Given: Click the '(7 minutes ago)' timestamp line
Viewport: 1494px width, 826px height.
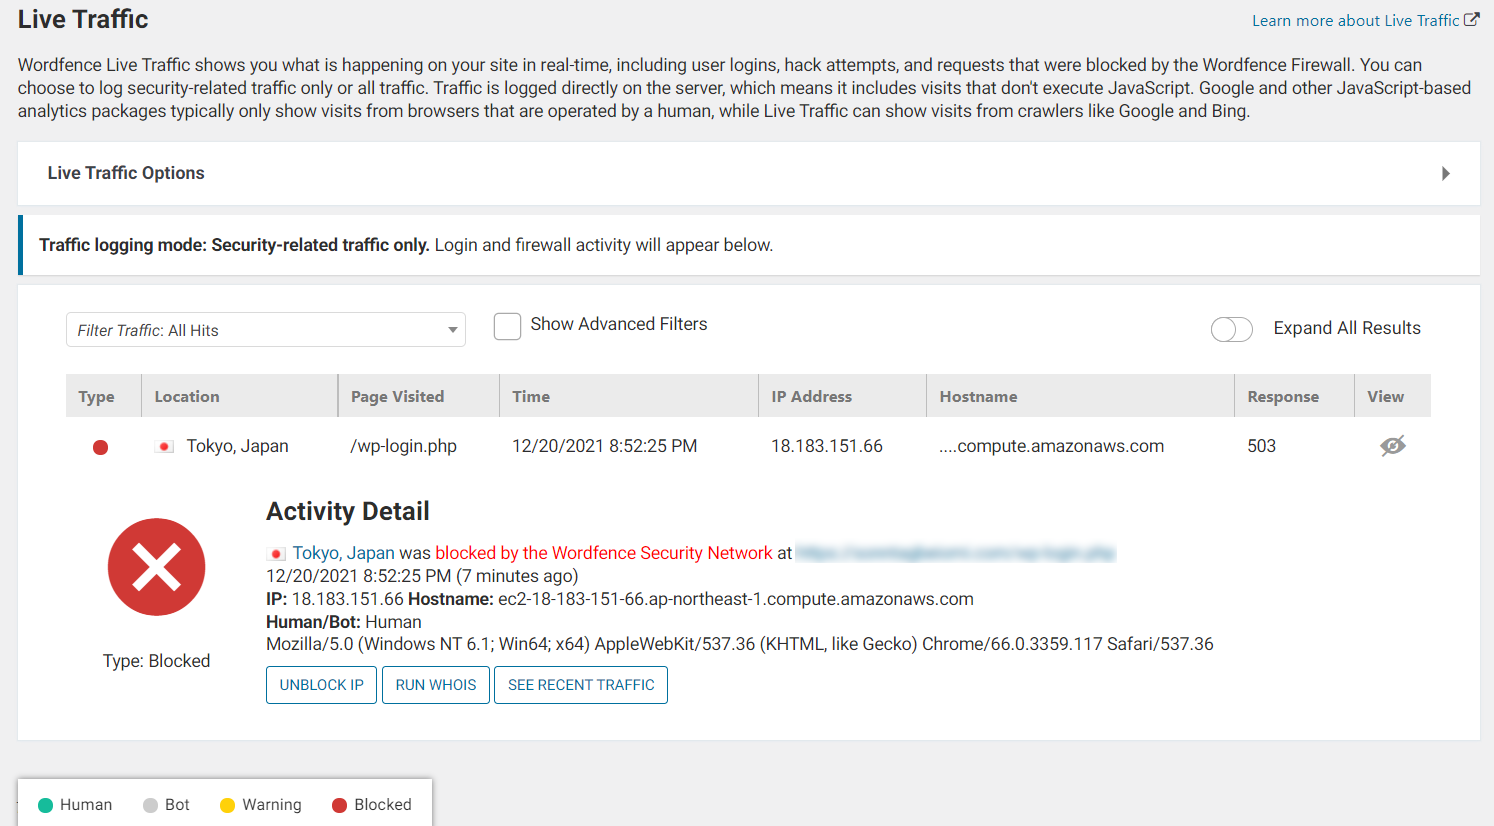Looking at the screenshot, I should point(422,576).
